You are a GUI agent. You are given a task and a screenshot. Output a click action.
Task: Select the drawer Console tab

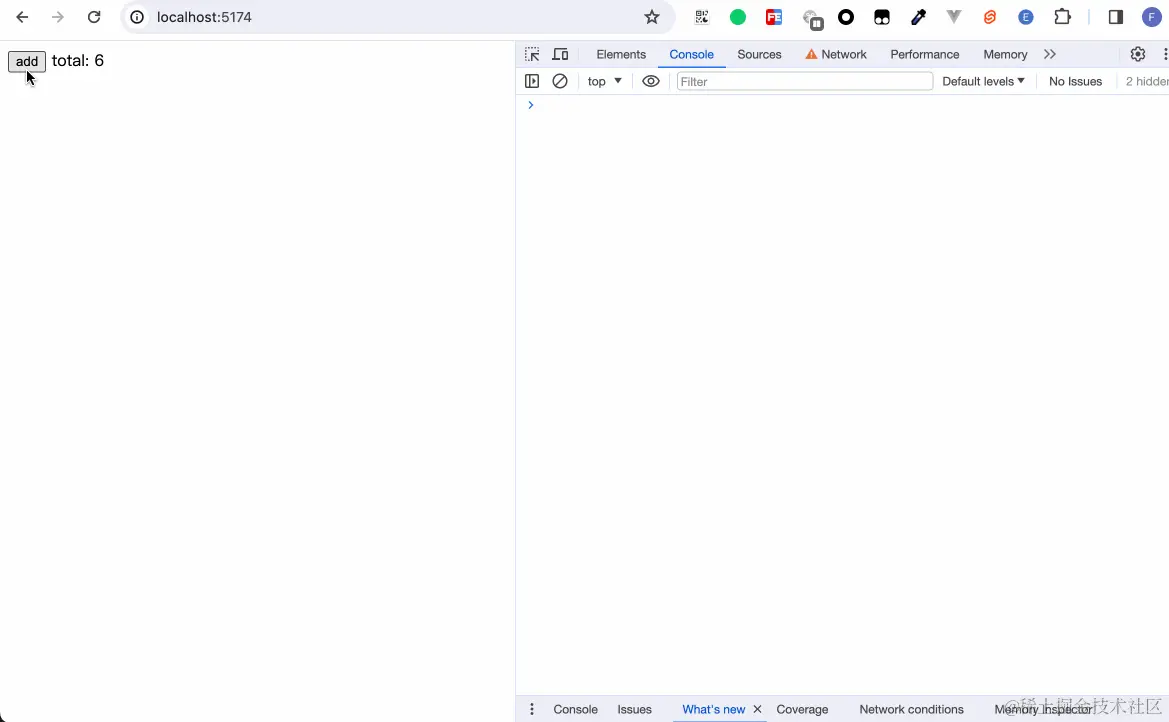[x=576, y=709]
